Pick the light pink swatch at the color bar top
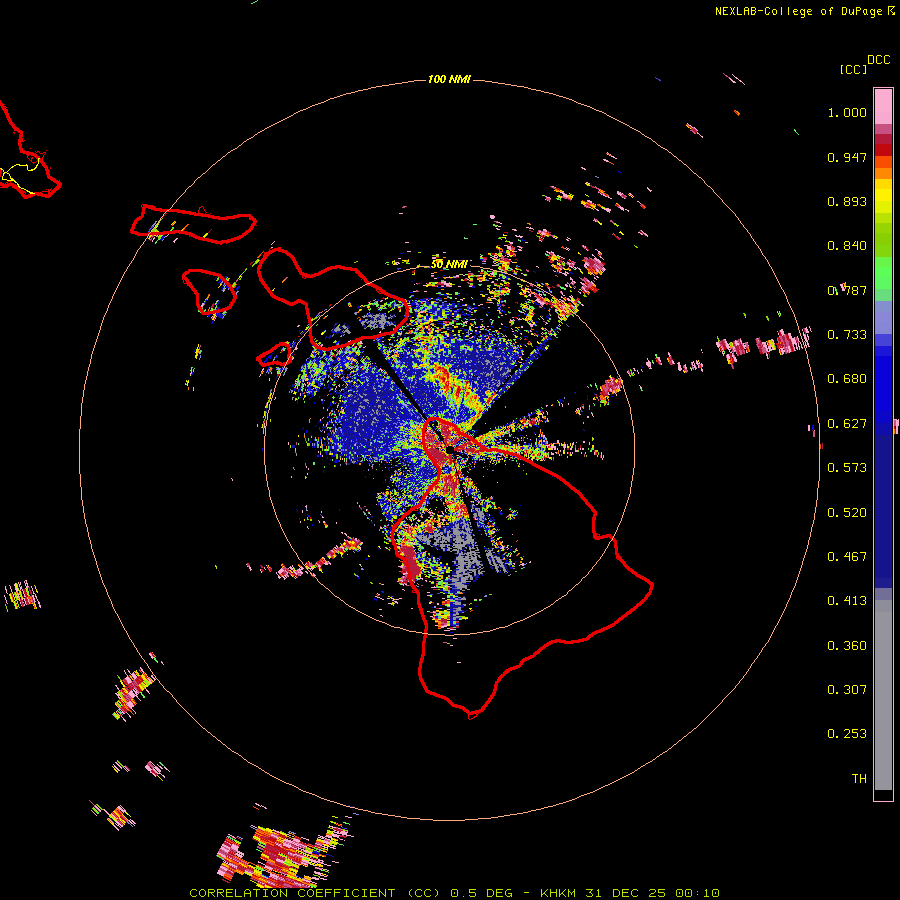900x900 pixels. [883, 106]
